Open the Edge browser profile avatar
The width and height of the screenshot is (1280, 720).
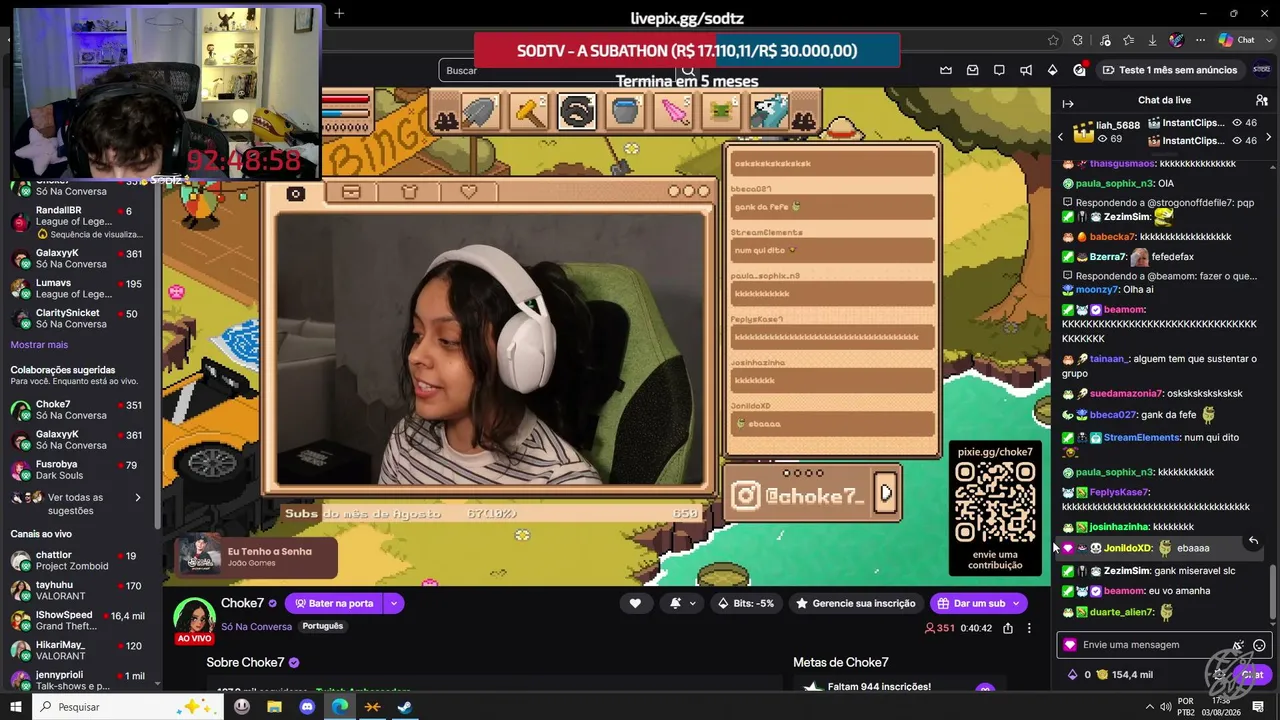[1177, 40]
